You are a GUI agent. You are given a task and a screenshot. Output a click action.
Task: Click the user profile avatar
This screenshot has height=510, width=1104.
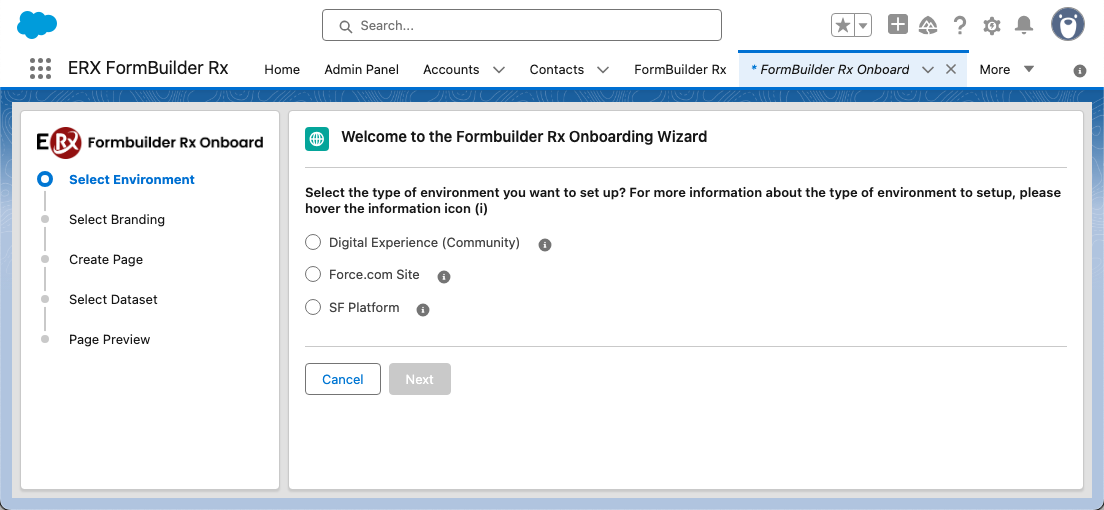pos(1067,25)
